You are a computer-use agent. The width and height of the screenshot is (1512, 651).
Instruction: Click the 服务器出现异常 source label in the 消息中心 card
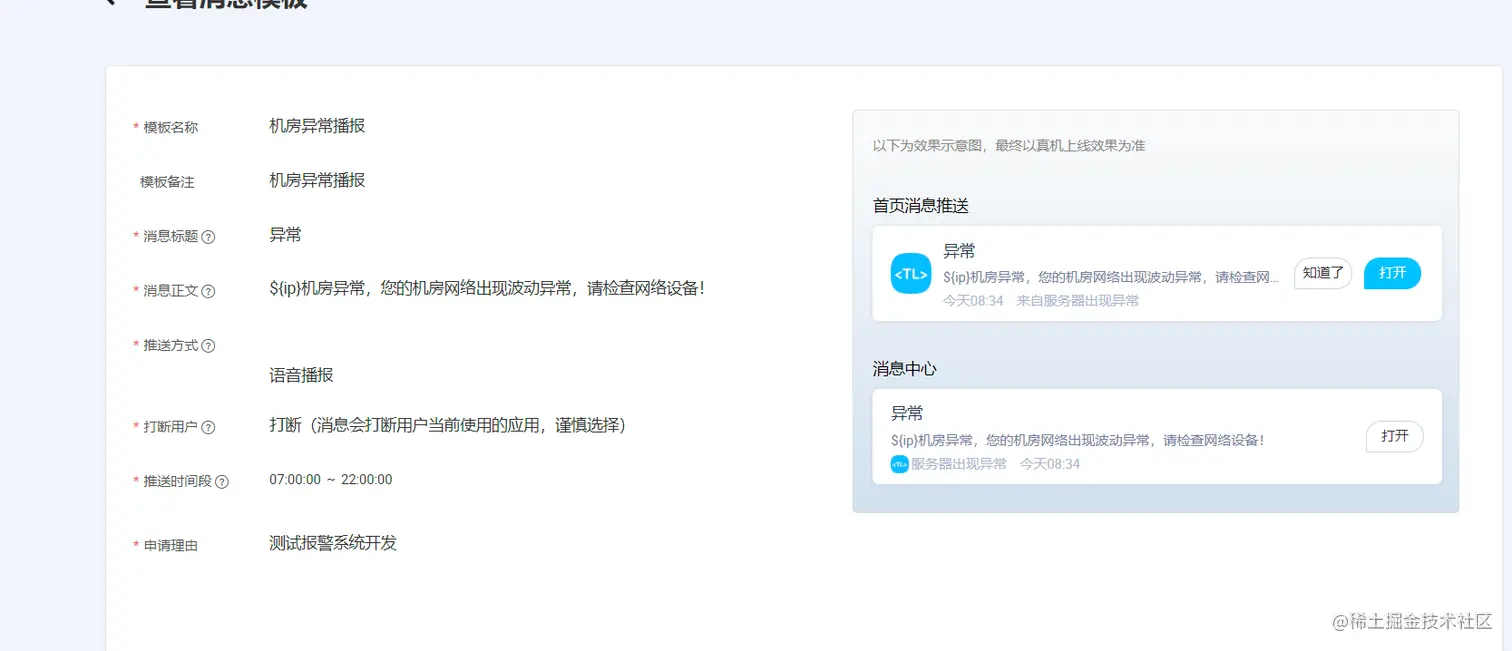(959, 464)
